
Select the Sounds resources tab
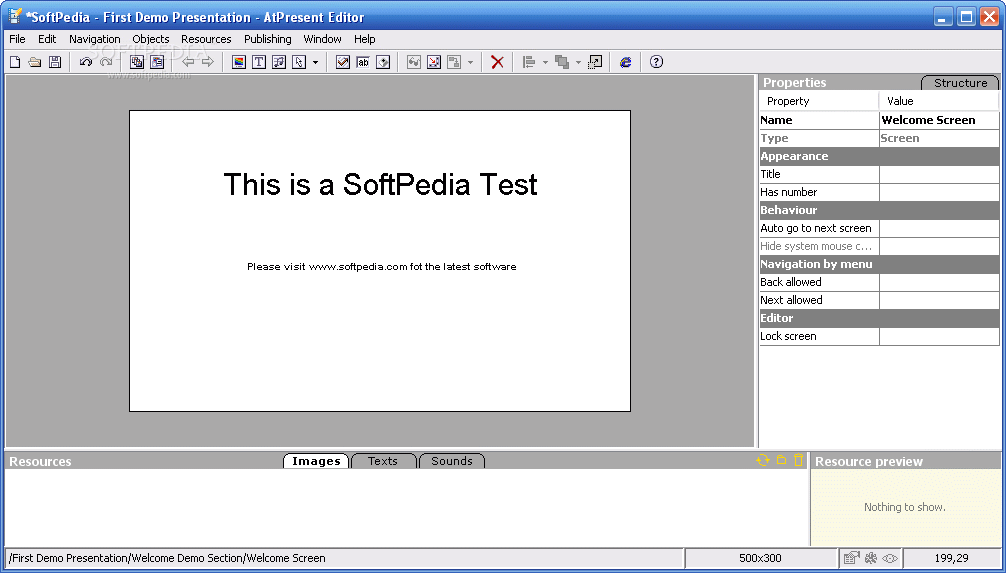[452, 461]
